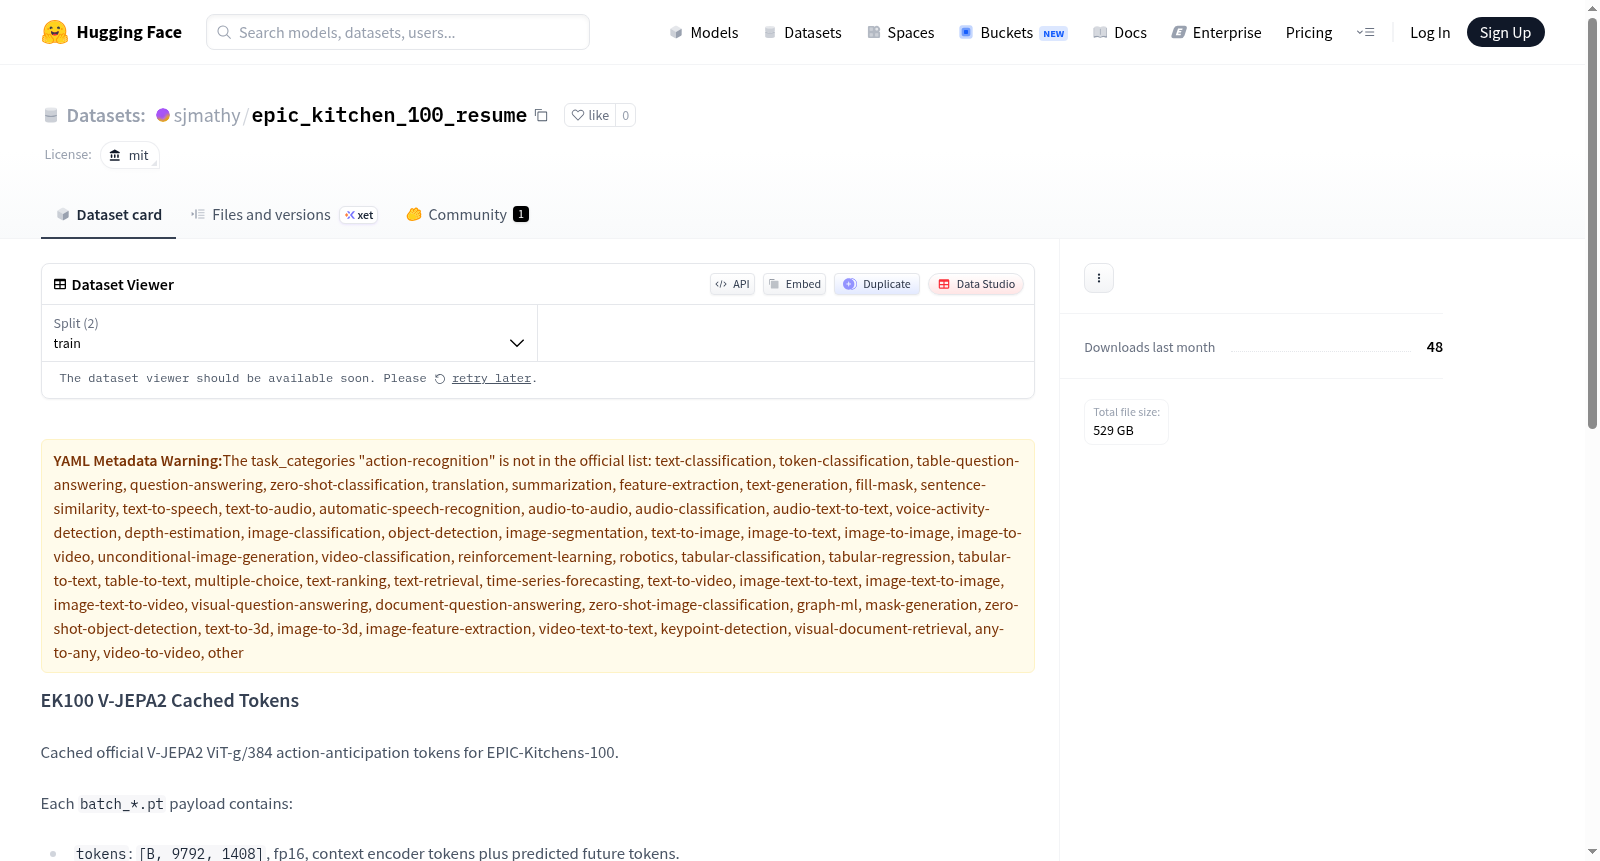Image resolution: width=1600 pixels, height=861 pixels.
Task: Click Log In
Action: [1430, 32]
